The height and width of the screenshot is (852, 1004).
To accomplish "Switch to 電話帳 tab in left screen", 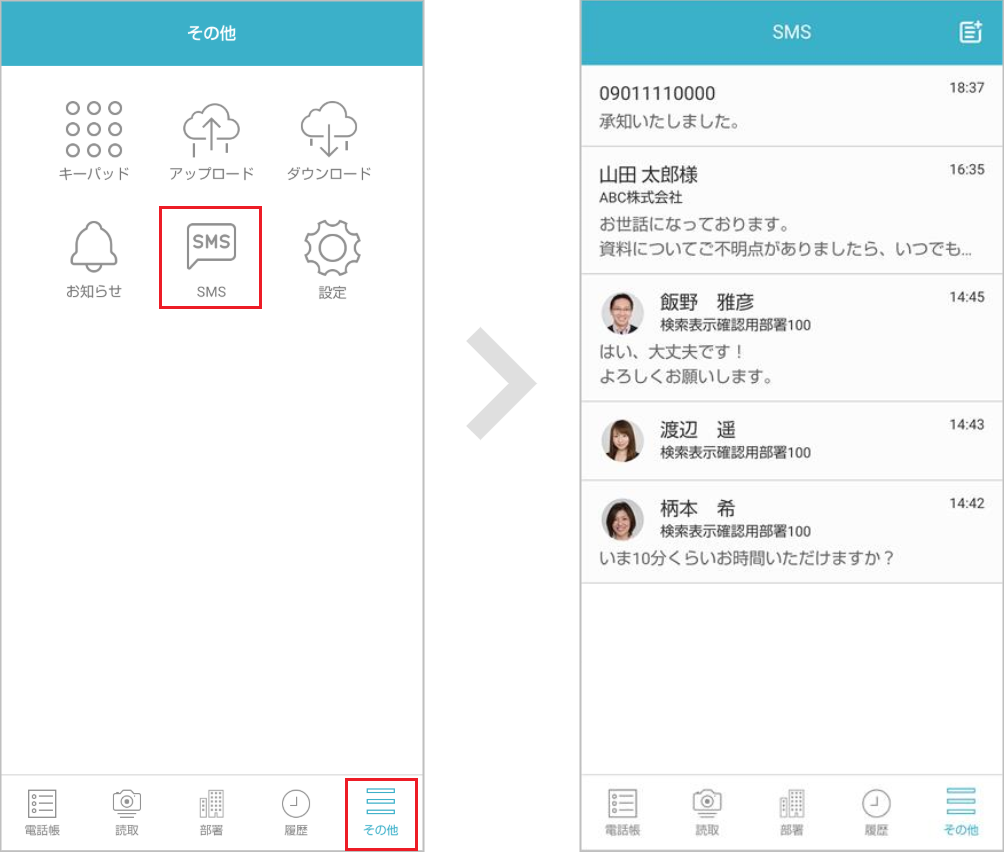I will tap(42, 812).
